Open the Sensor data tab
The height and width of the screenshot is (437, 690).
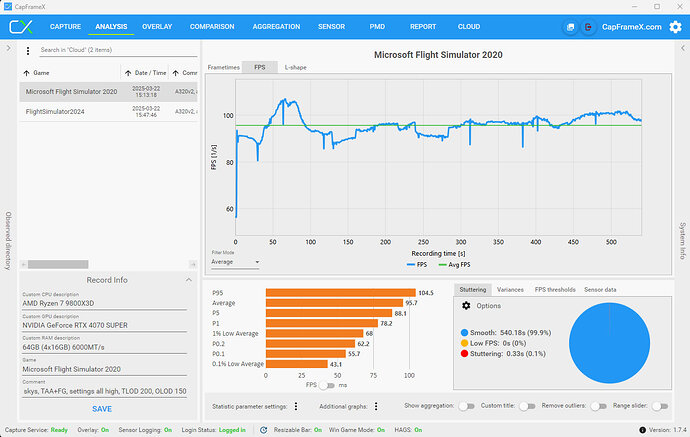600,290
